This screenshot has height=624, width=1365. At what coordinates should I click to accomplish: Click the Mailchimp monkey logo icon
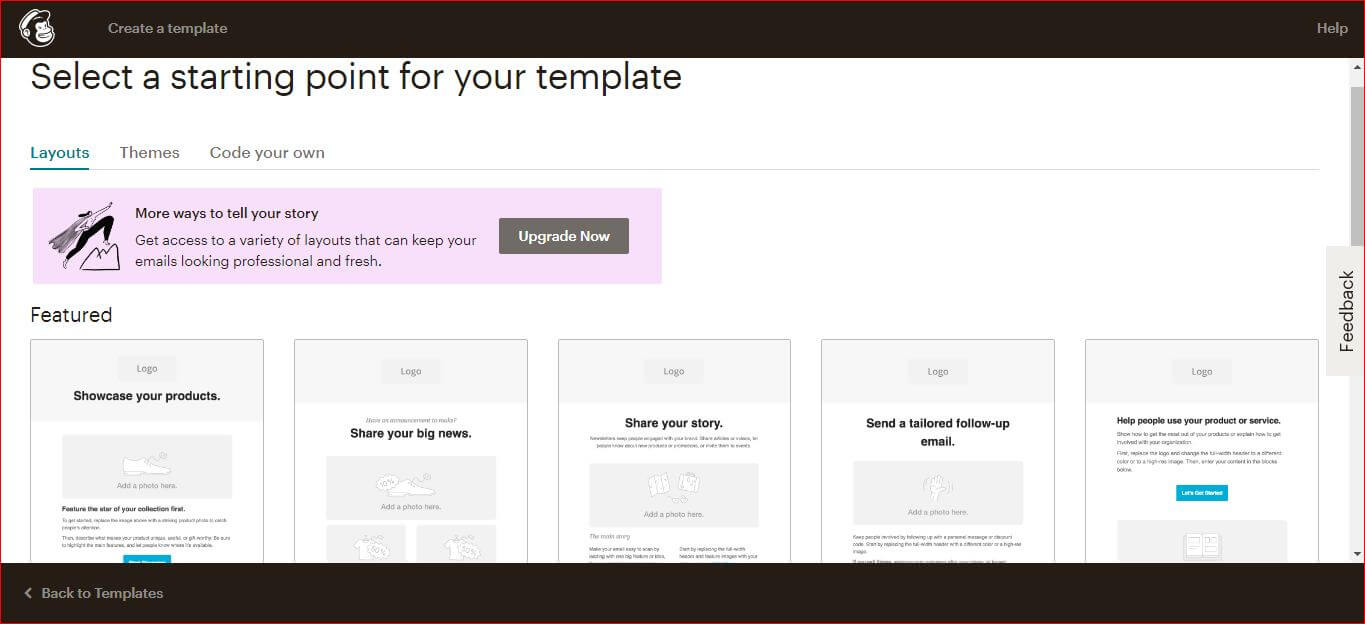pos(37,28)
